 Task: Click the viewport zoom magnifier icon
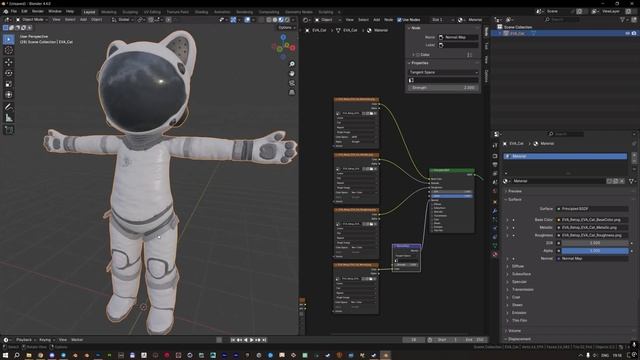point(292,64)
